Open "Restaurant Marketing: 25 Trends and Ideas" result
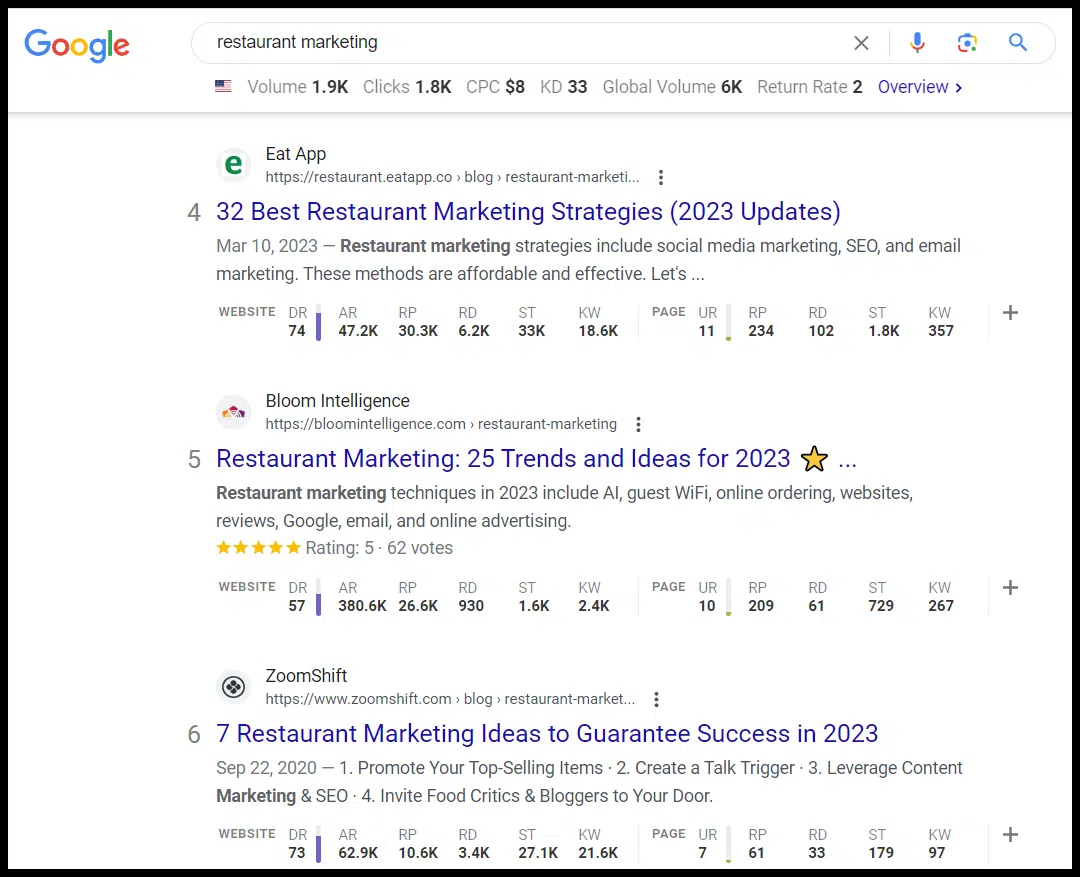Screen dimensions: 1080x877 point(503,459)
